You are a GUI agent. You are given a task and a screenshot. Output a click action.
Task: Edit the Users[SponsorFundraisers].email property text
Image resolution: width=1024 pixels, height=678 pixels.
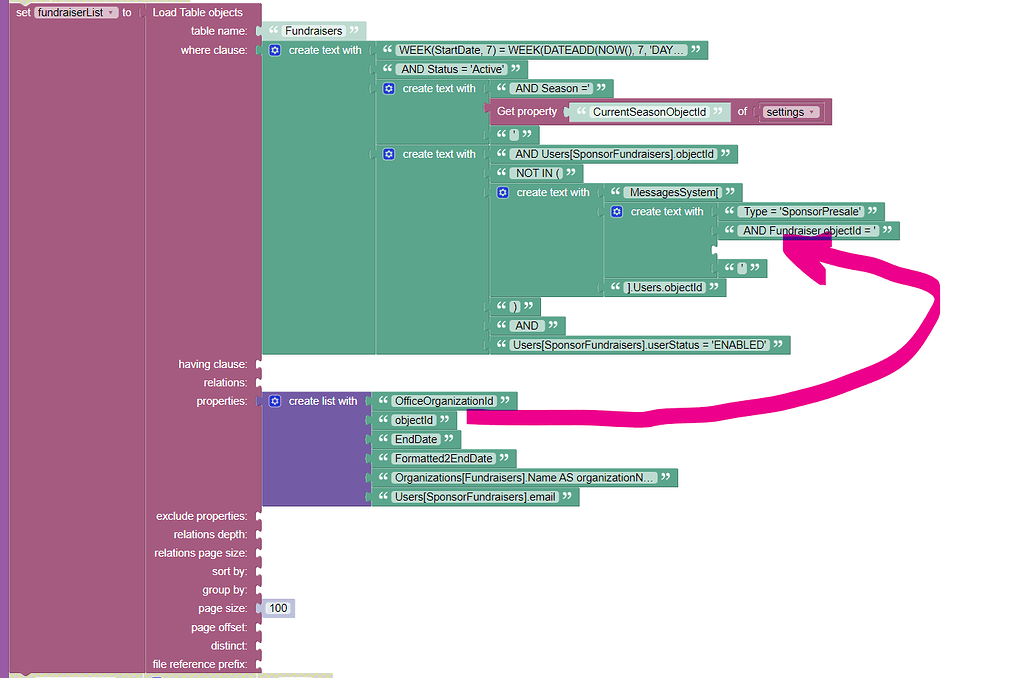pos(474,497)
